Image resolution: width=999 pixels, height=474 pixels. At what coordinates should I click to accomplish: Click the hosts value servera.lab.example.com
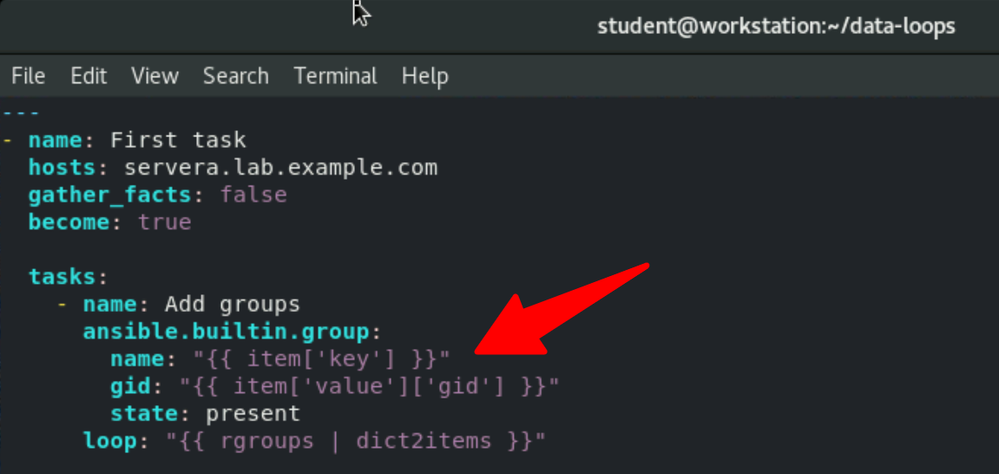(280, 168)
